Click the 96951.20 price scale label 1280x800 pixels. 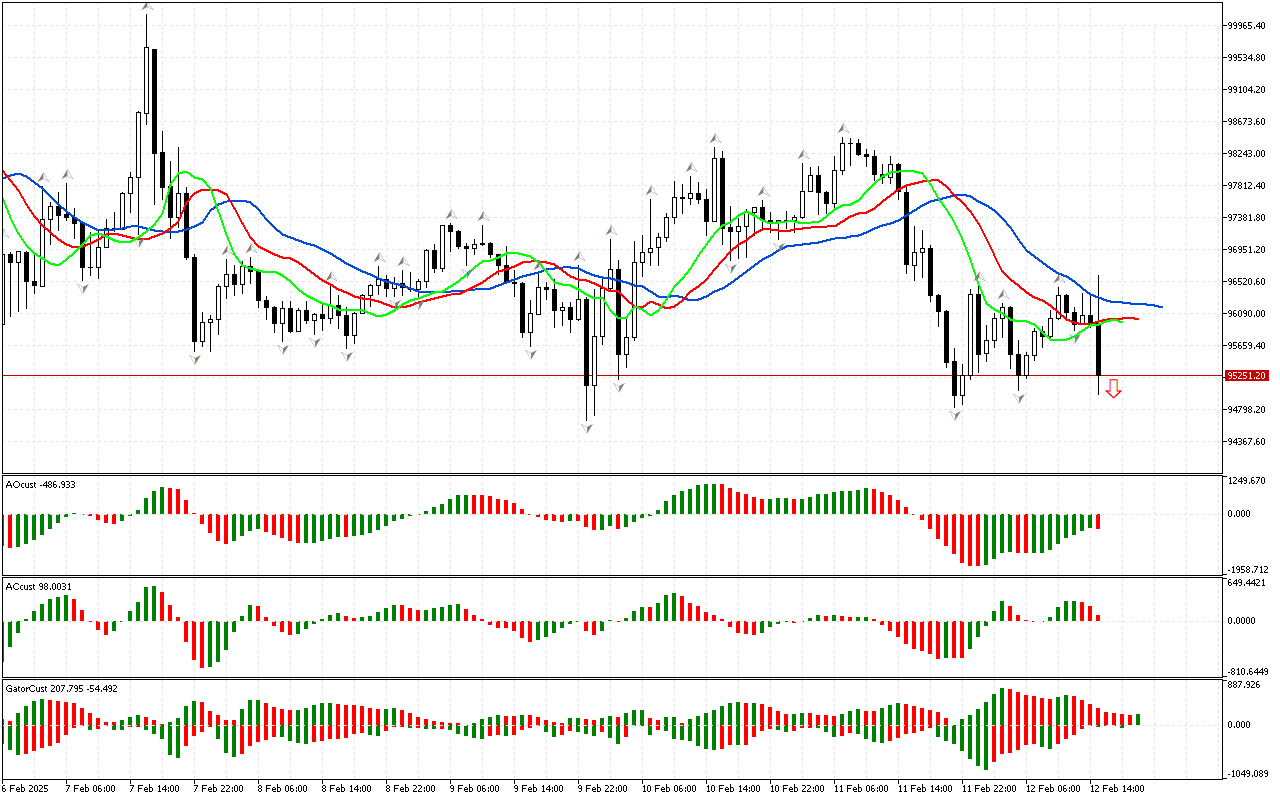pyautogui.click(x=1246, y=250)
